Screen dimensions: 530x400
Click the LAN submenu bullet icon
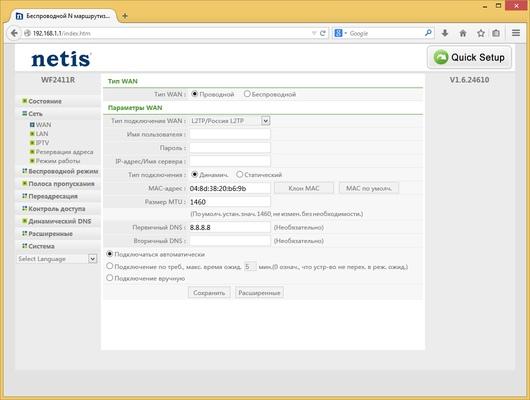click(x=32, y=134)
